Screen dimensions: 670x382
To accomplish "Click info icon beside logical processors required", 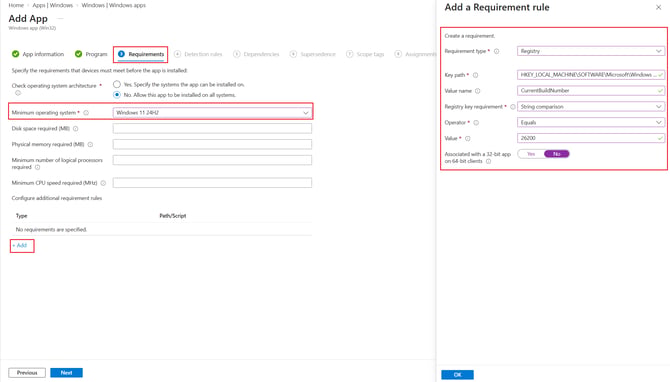I will (x=38, y=167).
